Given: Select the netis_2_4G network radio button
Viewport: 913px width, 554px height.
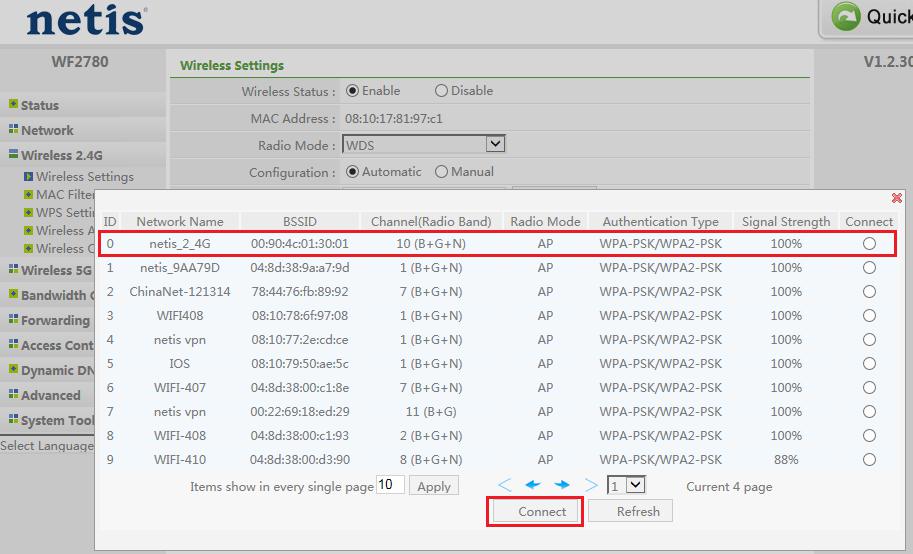Looking at the screenshot, I should click(869, 244).
